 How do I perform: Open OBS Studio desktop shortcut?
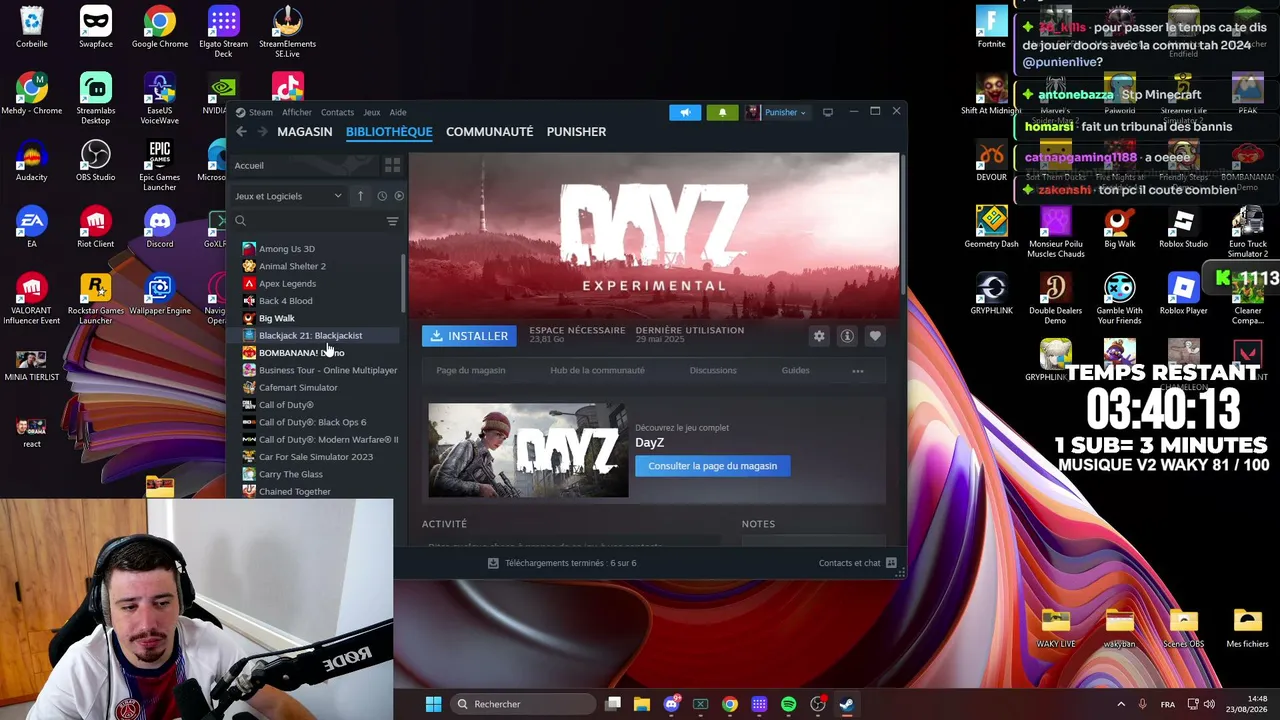(x=95, y=160)
